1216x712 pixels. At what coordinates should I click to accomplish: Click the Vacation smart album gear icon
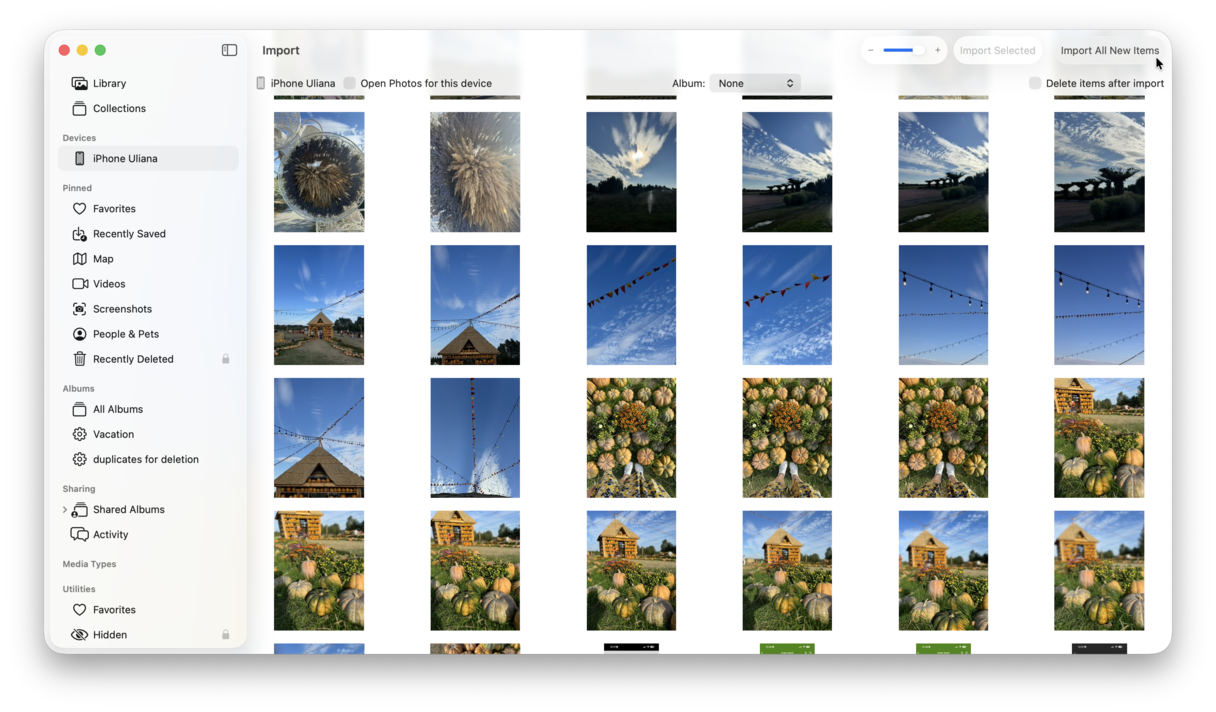pyautogui.click(x=79, y=434)
